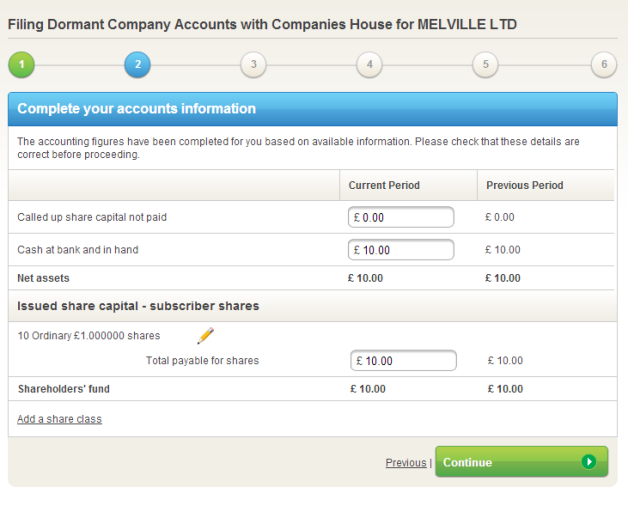The width and height of the screenshot is (628, 524).
Task: Select final step 6 circle
Action: pos(603,65)
